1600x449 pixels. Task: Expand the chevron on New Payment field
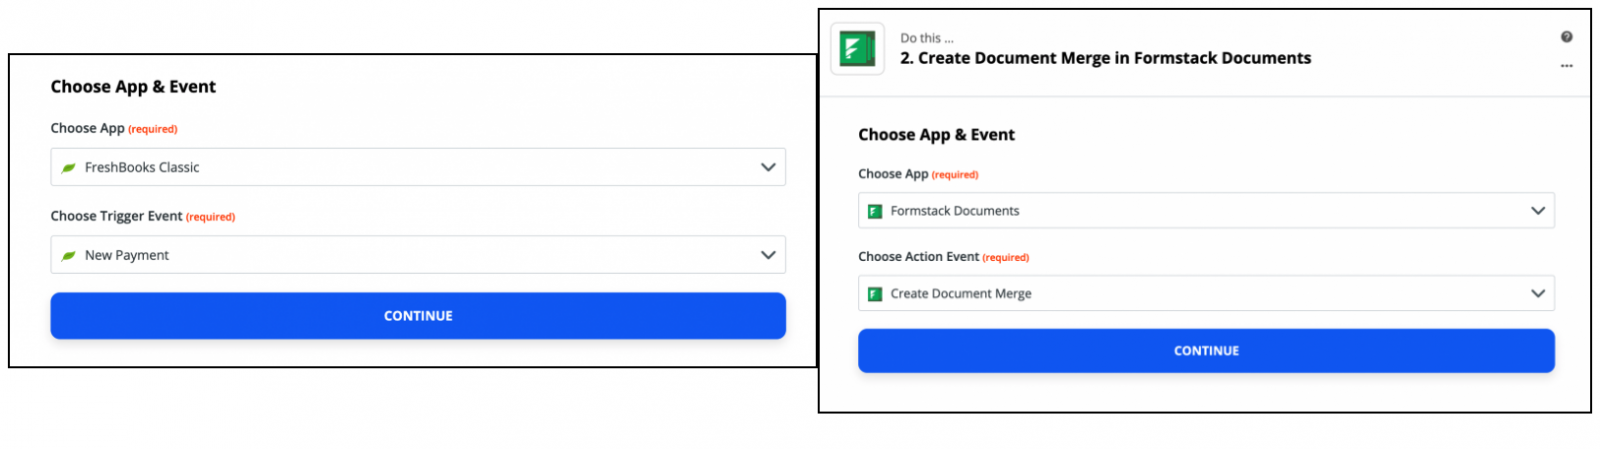[768, 255]
